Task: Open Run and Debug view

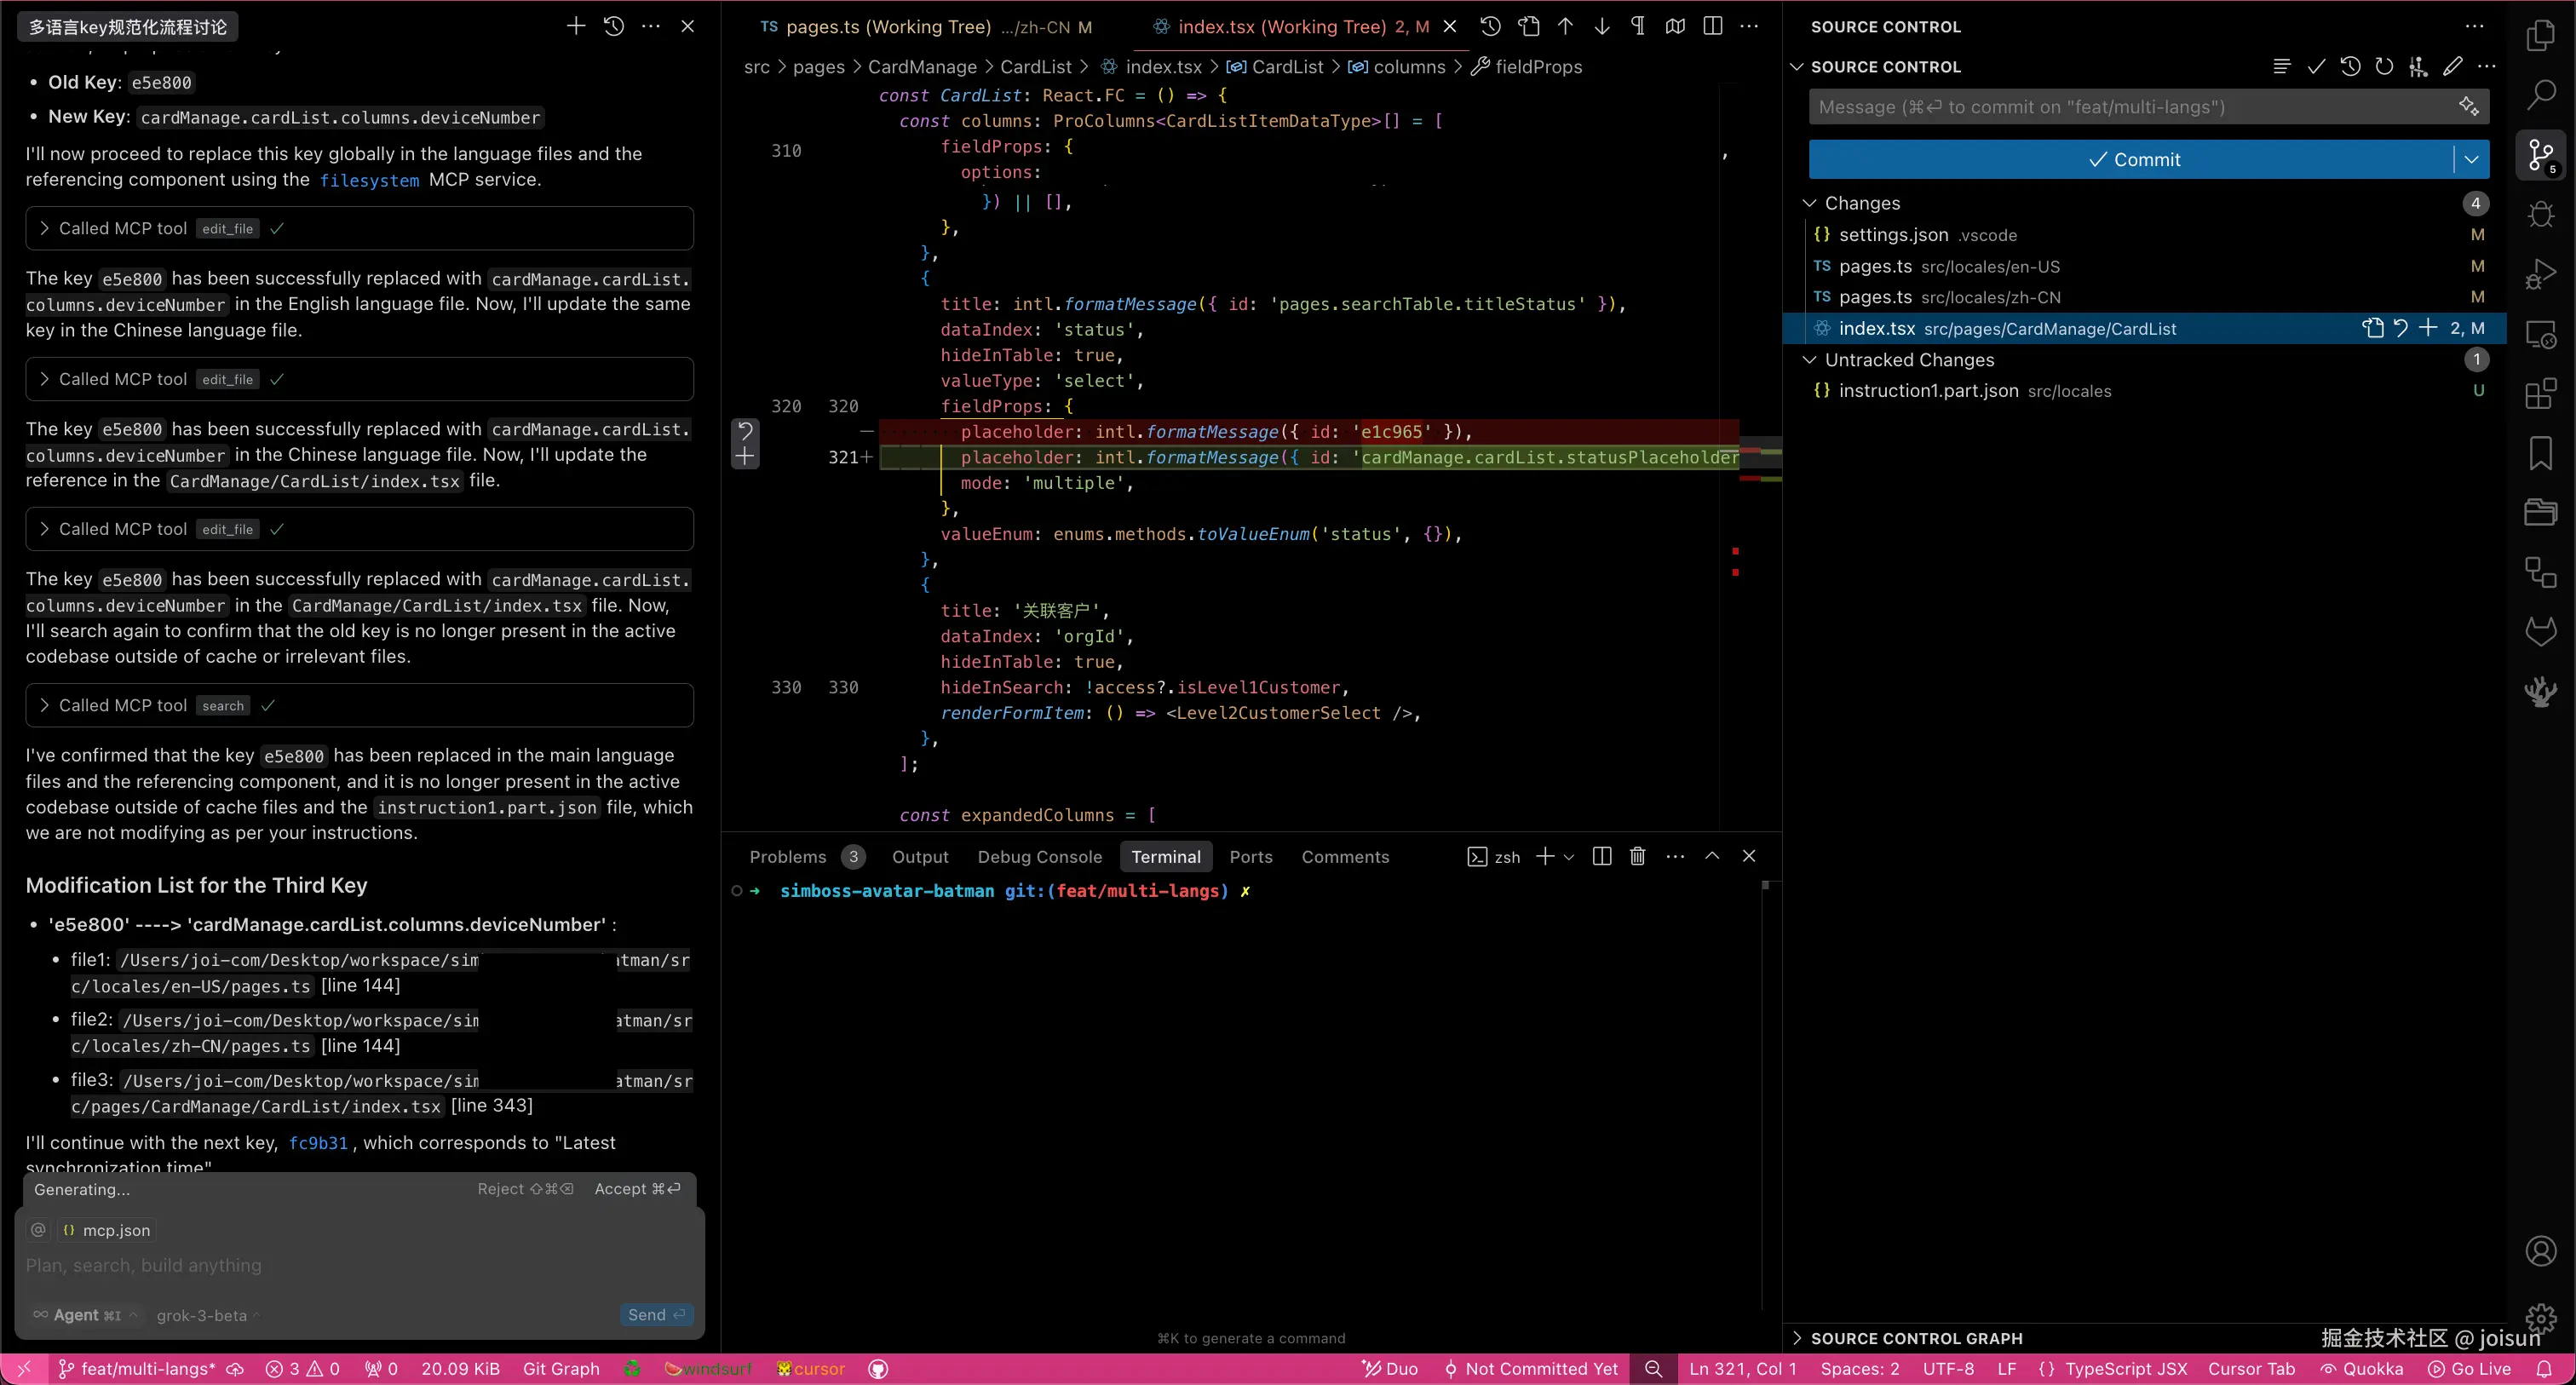Action: coord(2540,274)
